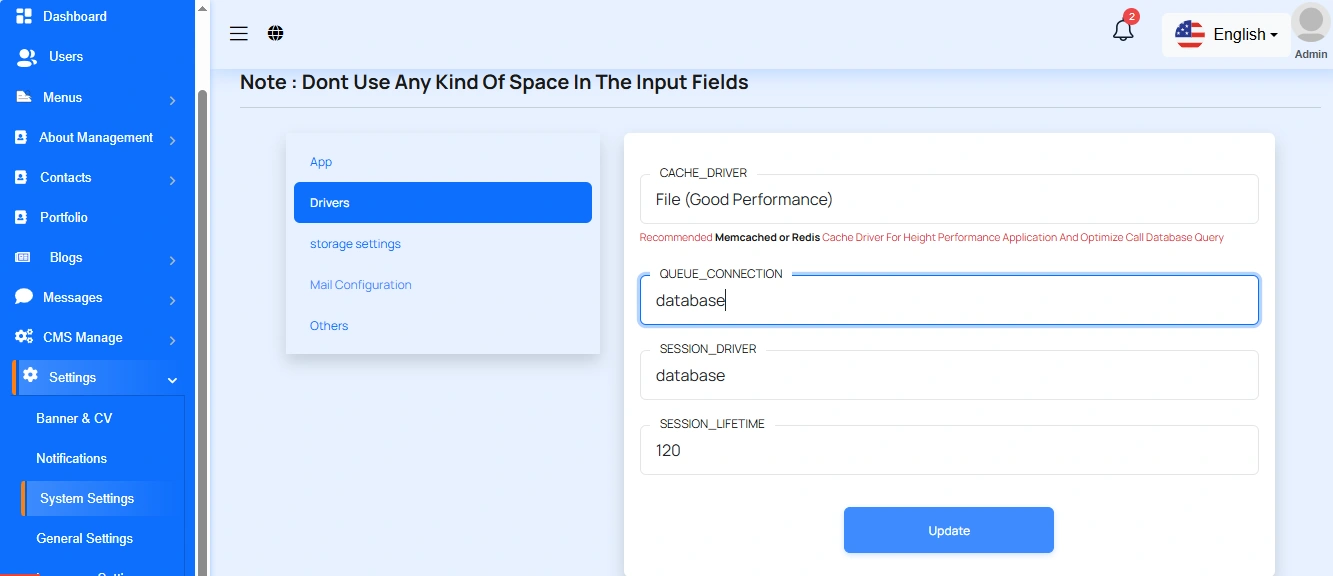Expand the About Management chevron
The height and width of the screenshot is (576, 1333).
click(x=172, y=140)
